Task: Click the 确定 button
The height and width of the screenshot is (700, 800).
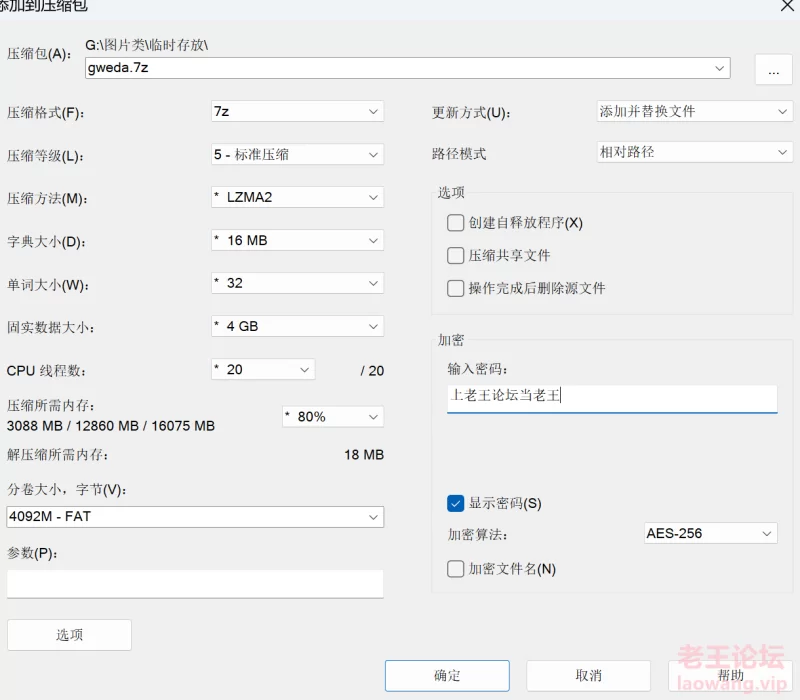Action: [447, 676]
